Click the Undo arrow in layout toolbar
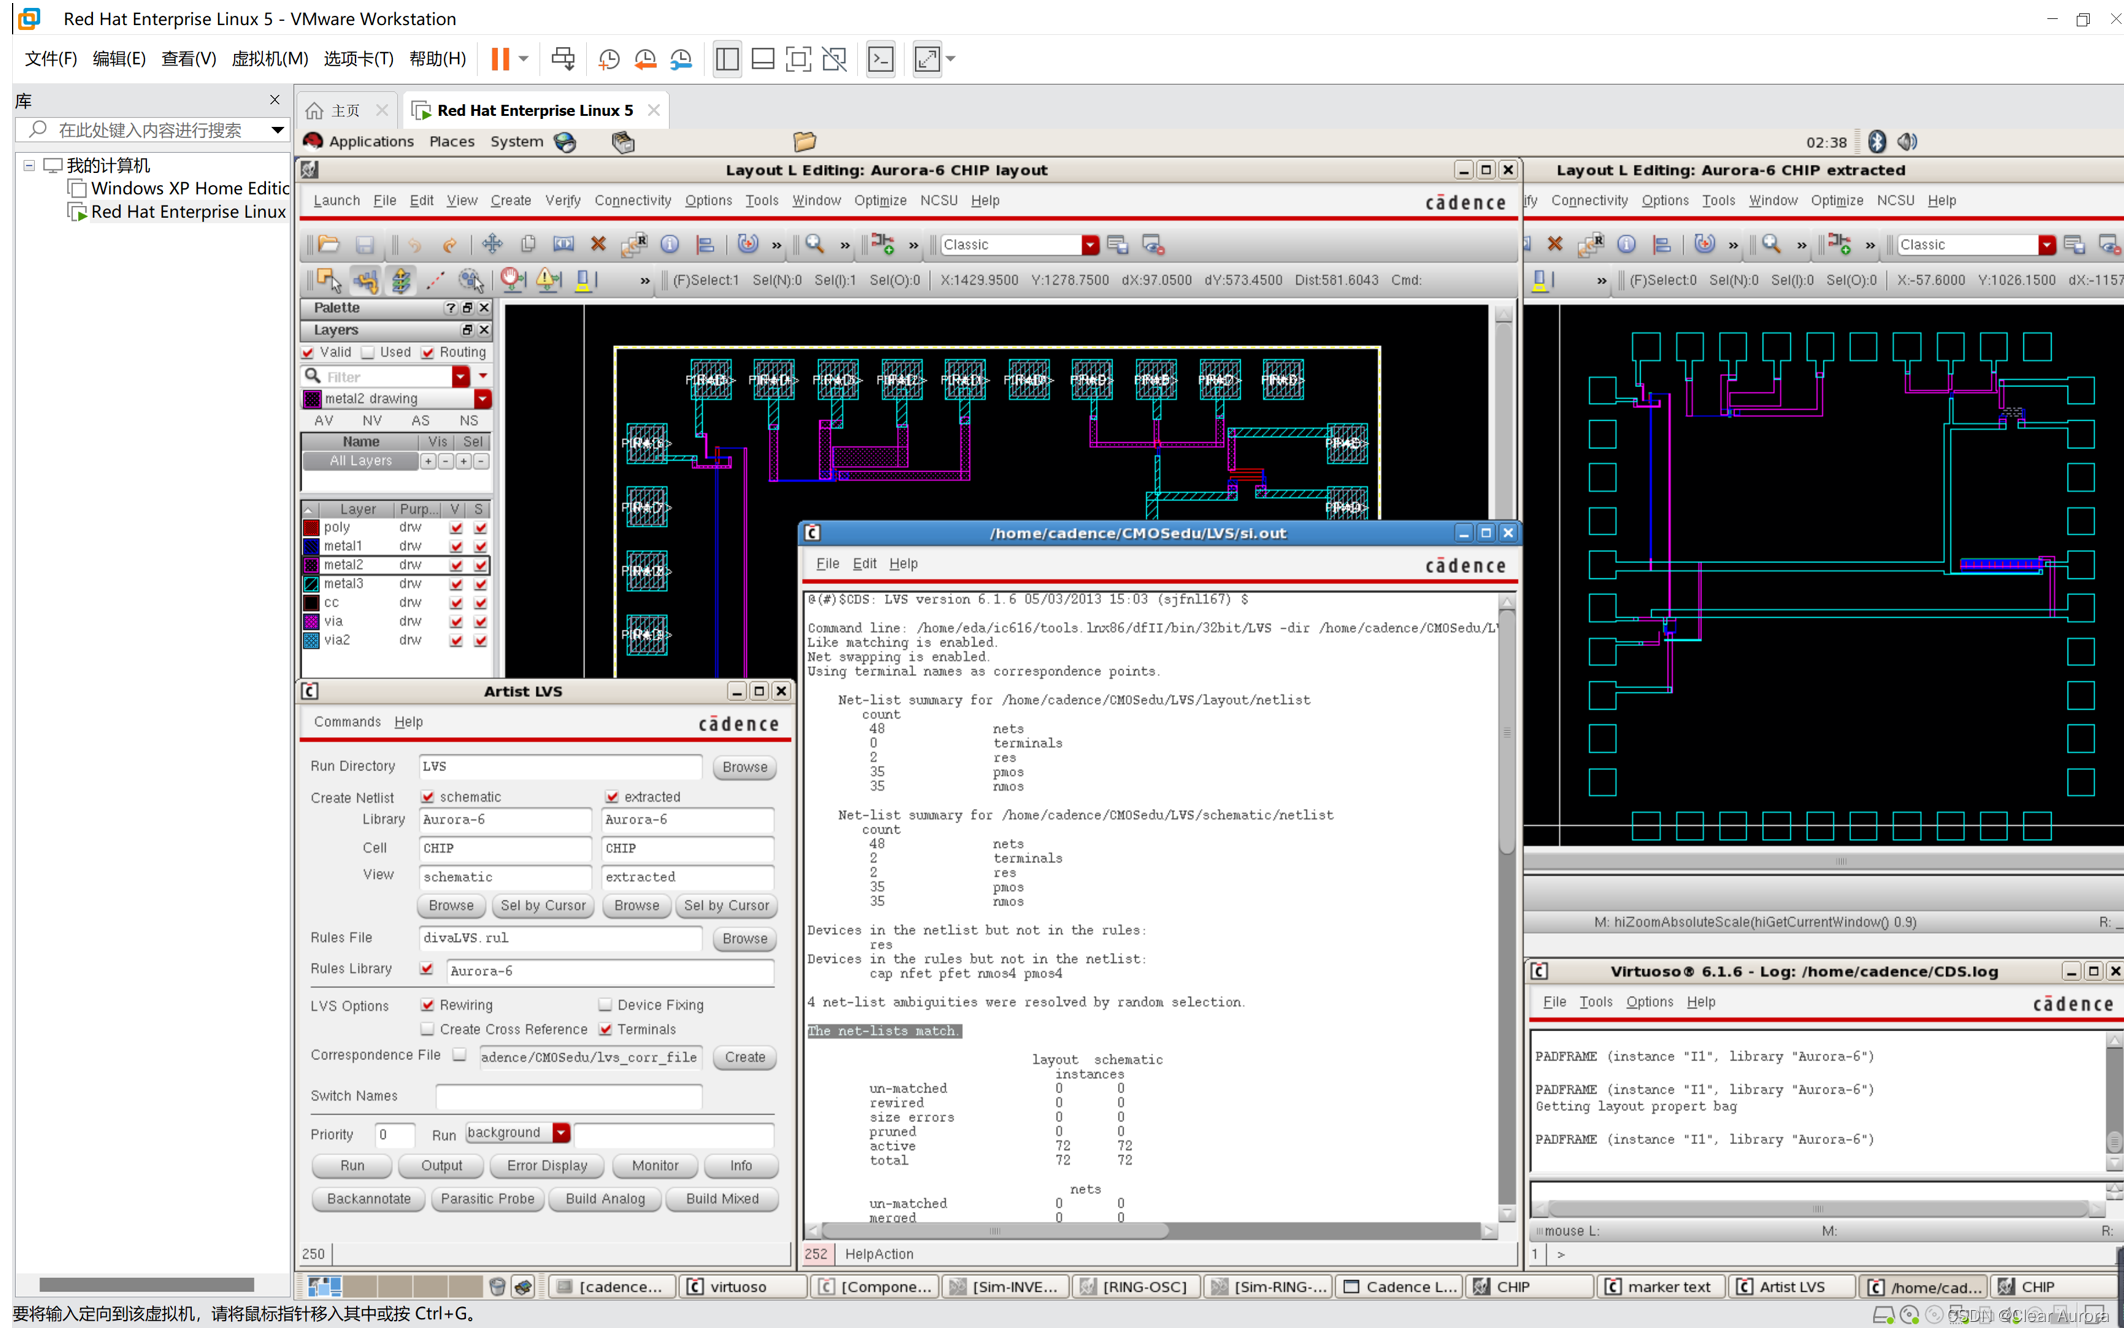This screenshot has height=1332, width=2124. click(x=415, y=245)
